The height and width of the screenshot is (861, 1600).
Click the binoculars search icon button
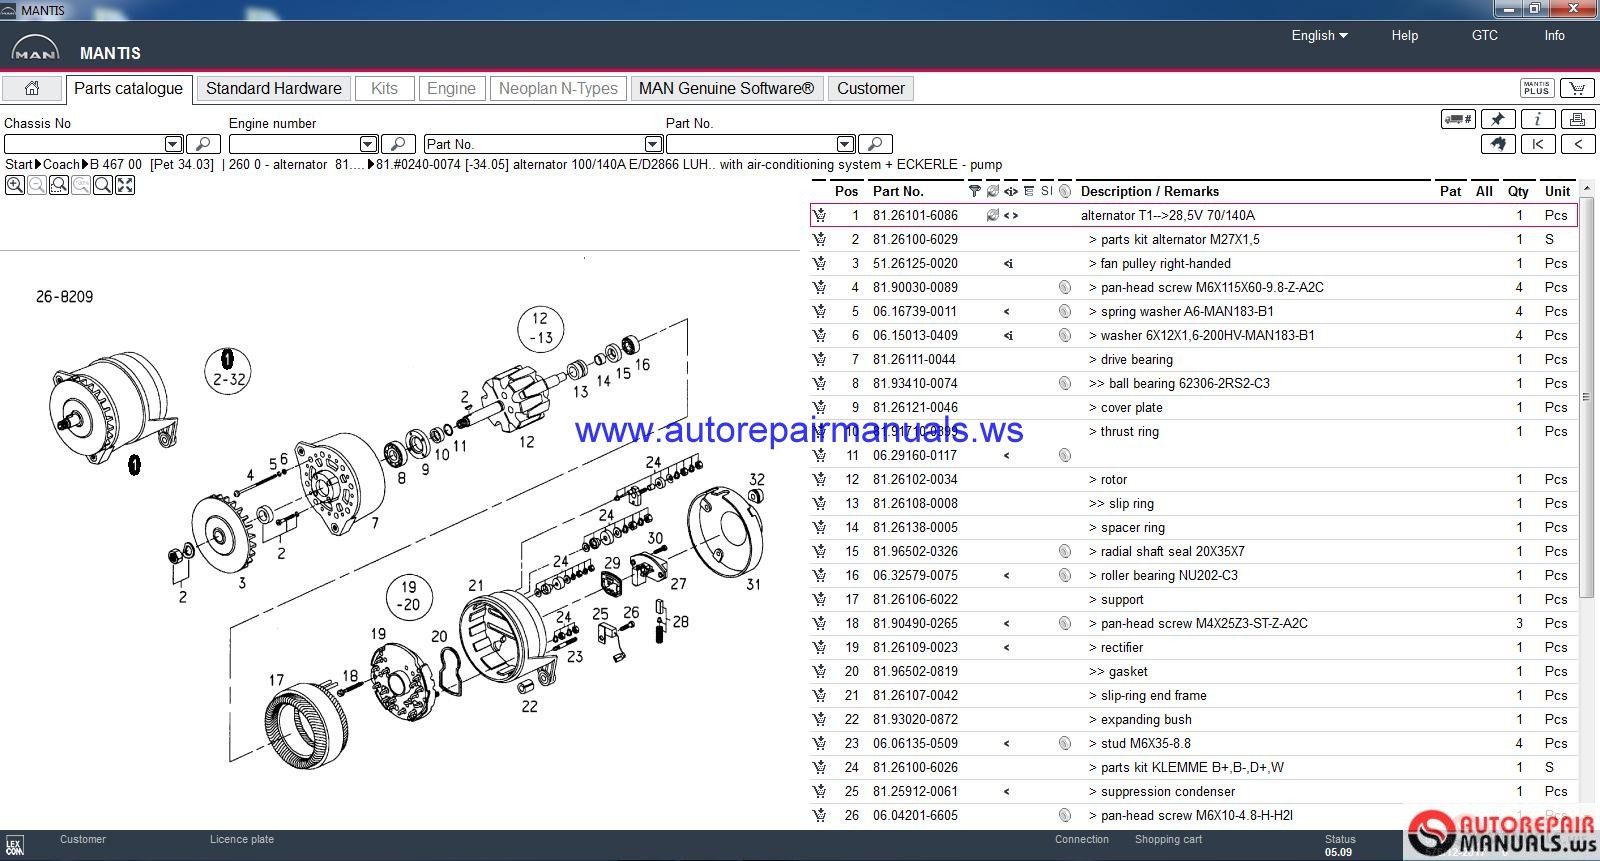point(1497,144)
